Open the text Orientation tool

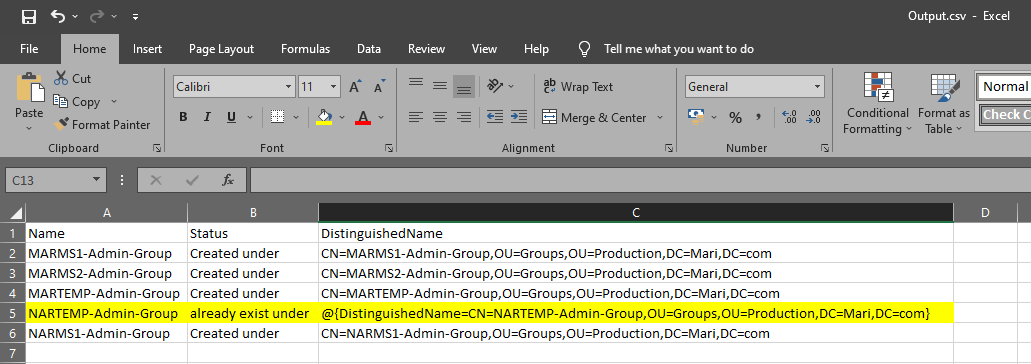point(495,86)
